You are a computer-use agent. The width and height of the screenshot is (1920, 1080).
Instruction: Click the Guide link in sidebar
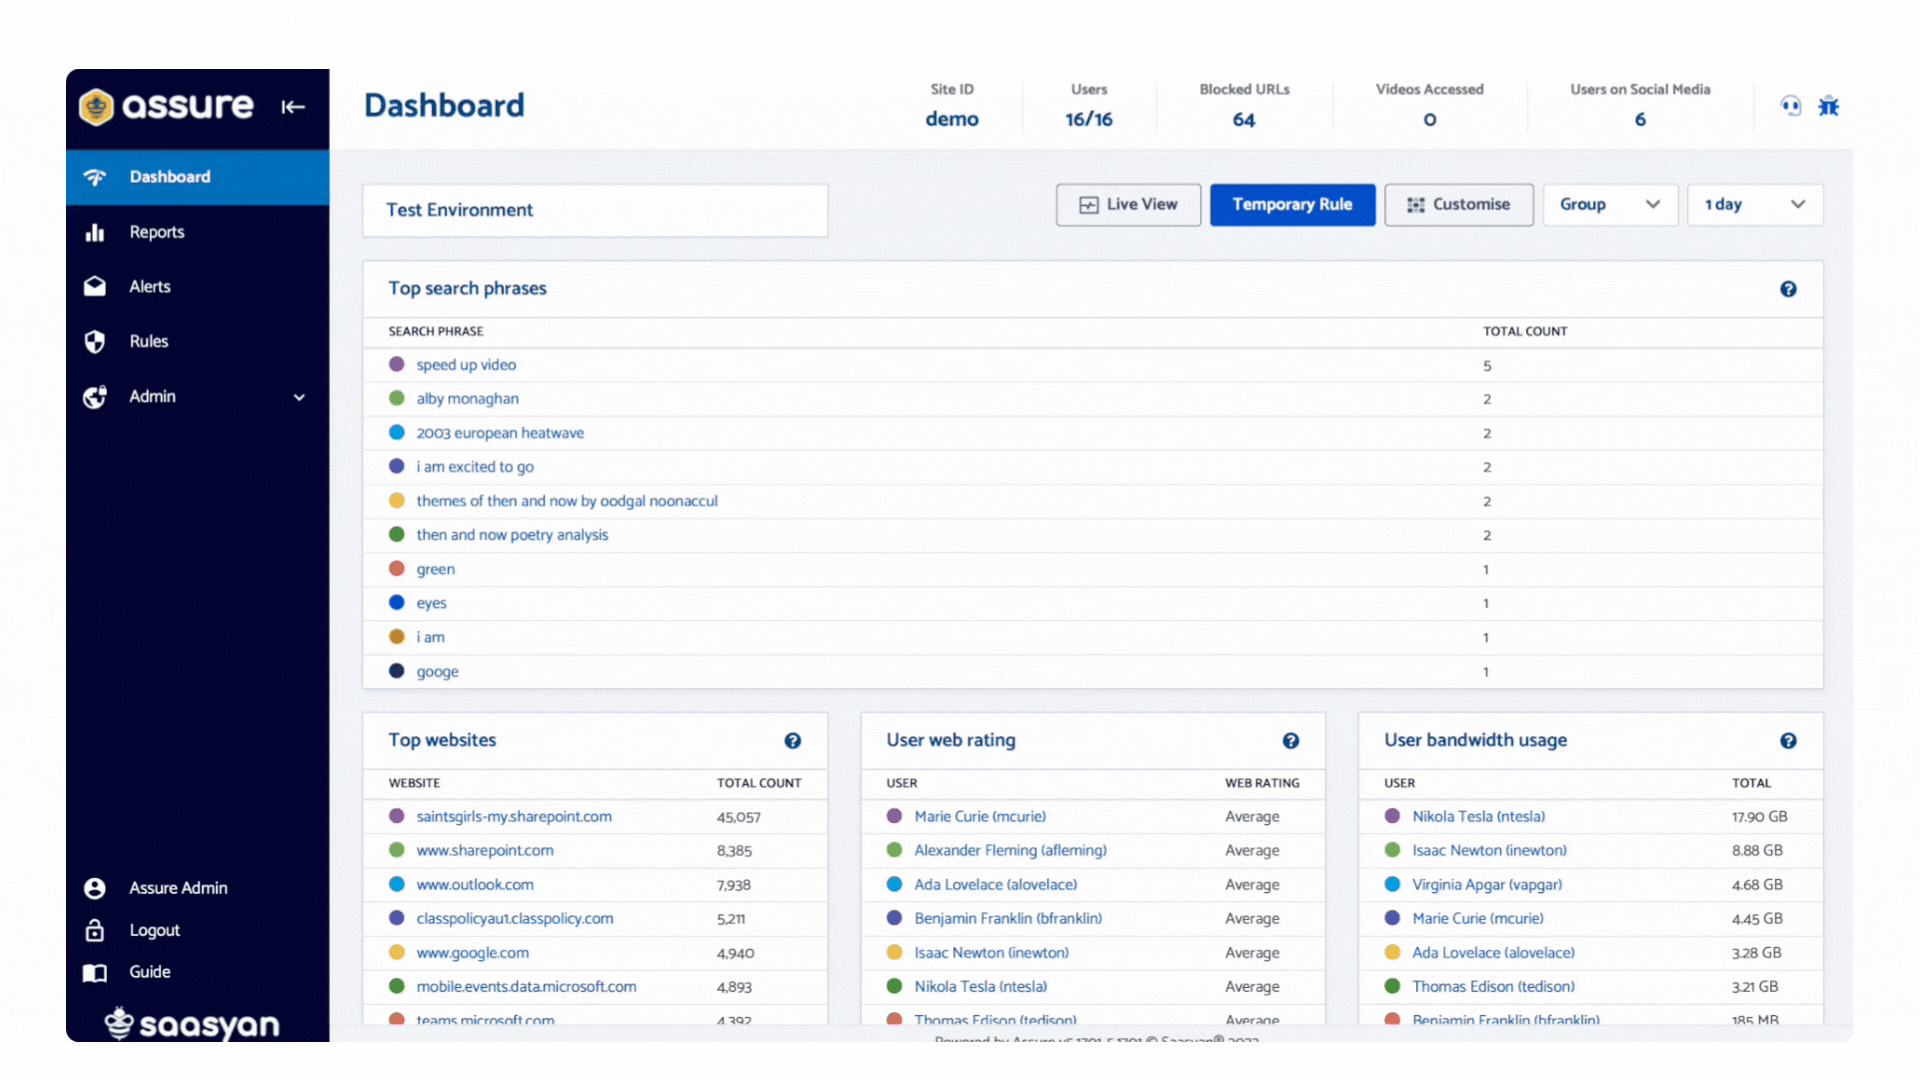pyautogui.click(x=149, y=971)
